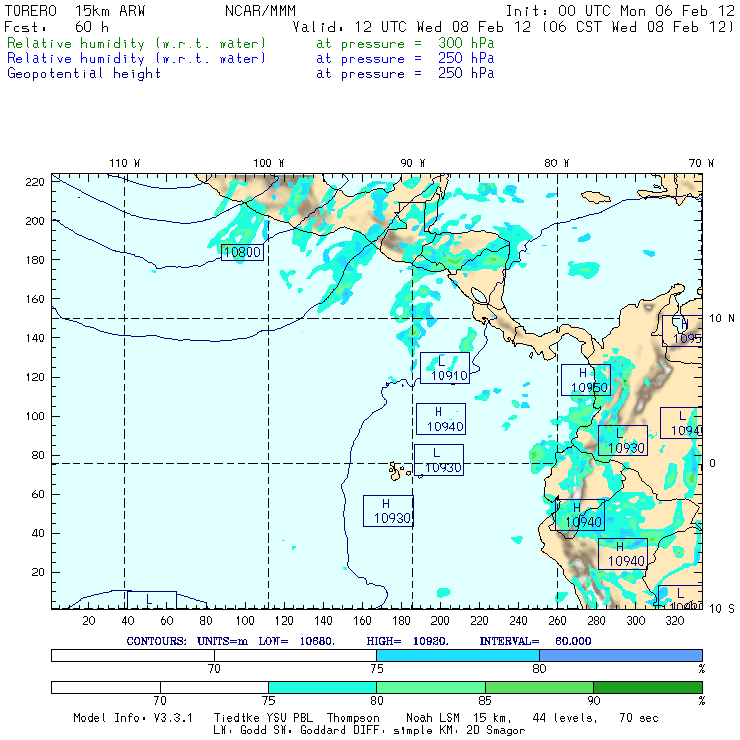Click the cornflower blue above-80% humidity swatch
The image size is (740, 740).
coord(621,655)
